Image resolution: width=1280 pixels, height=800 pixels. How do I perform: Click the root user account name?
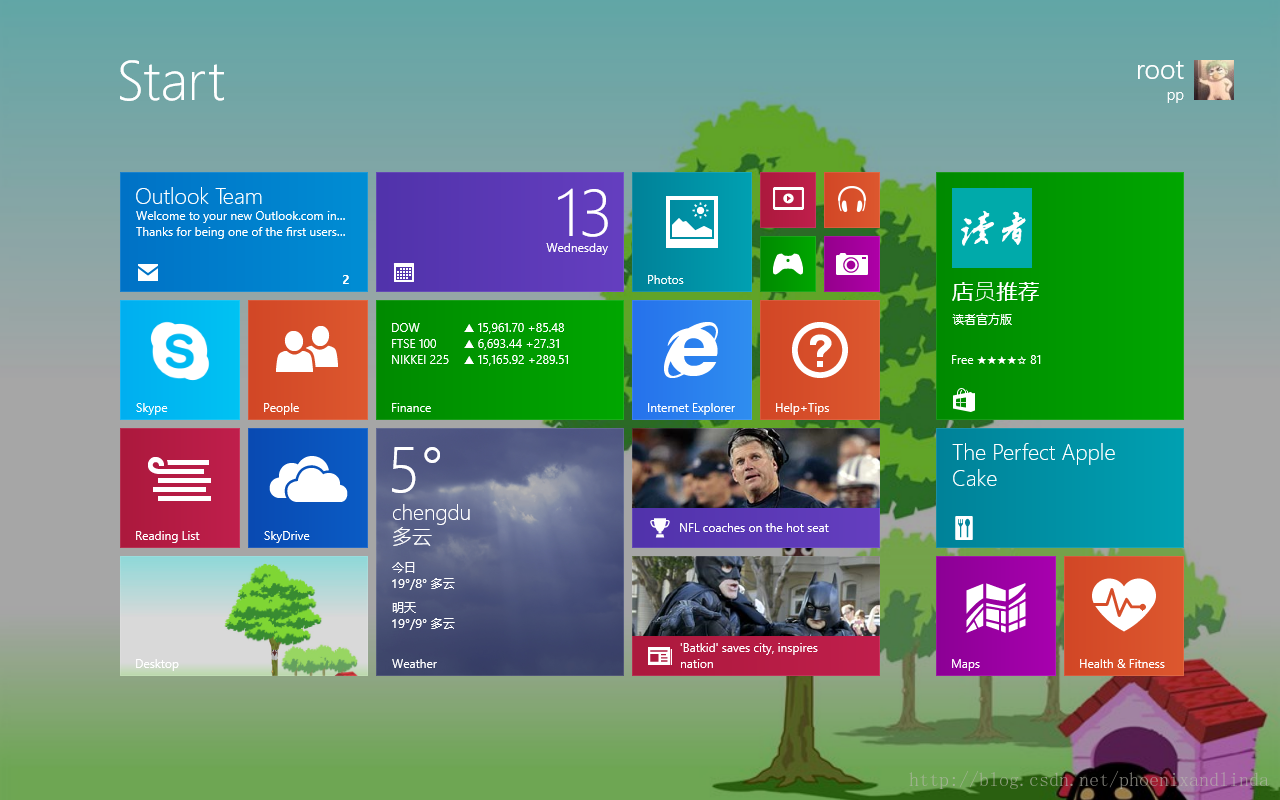click(1160, 71)
